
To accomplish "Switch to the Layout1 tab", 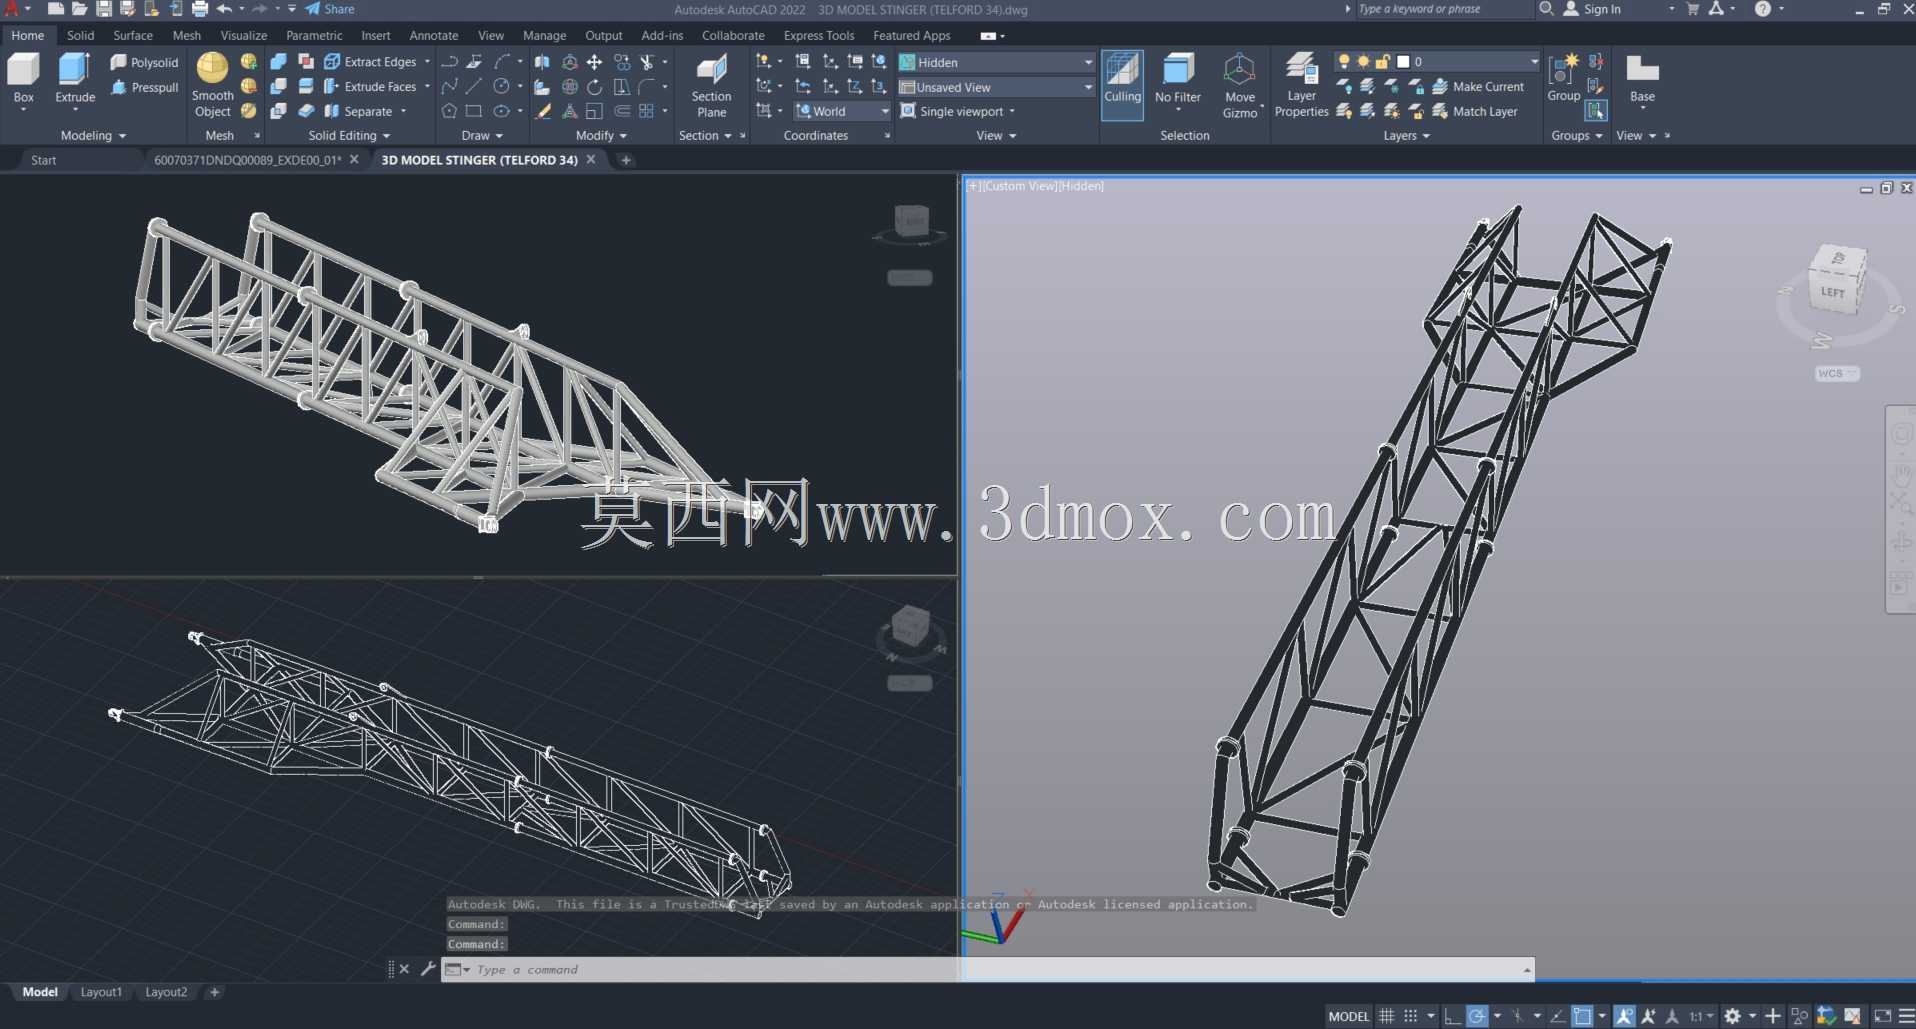I will (101, 992).
